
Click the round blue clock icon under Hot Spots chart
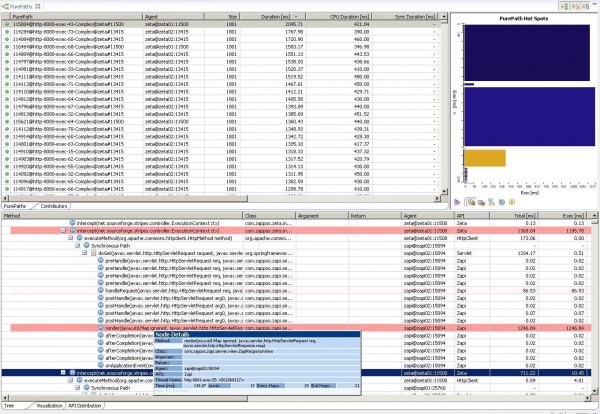pyautogui.click(x=502, y=202)
